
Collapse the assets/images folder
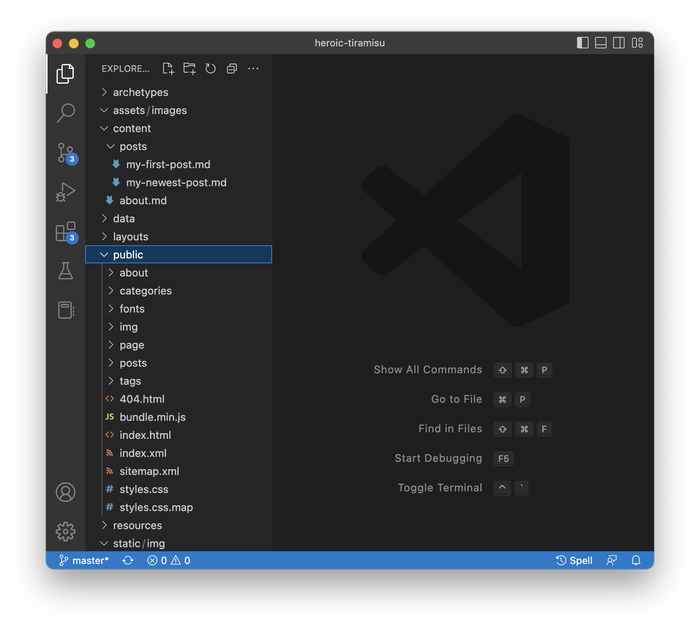179,110
